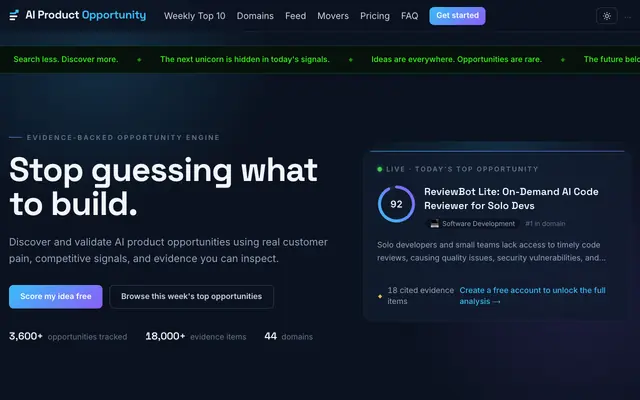Click the Software Development domain tag
This screenshot has height=400, width=640.
473,224
